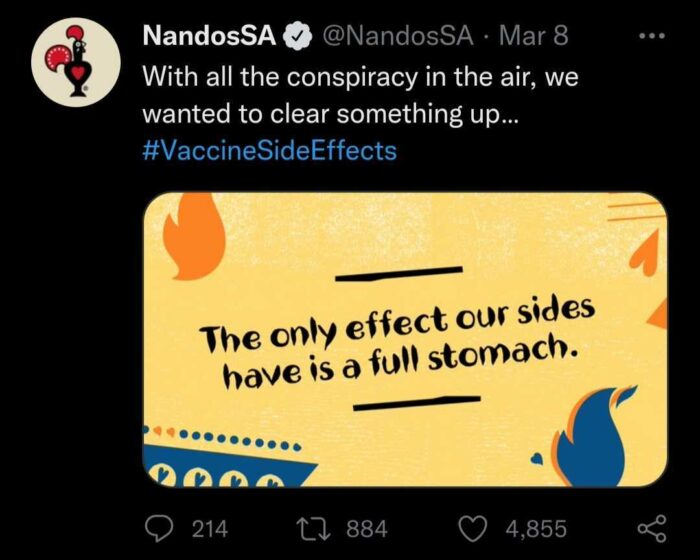Click the NandosSA display name
The image size is (700, 560).
point(209,36)
